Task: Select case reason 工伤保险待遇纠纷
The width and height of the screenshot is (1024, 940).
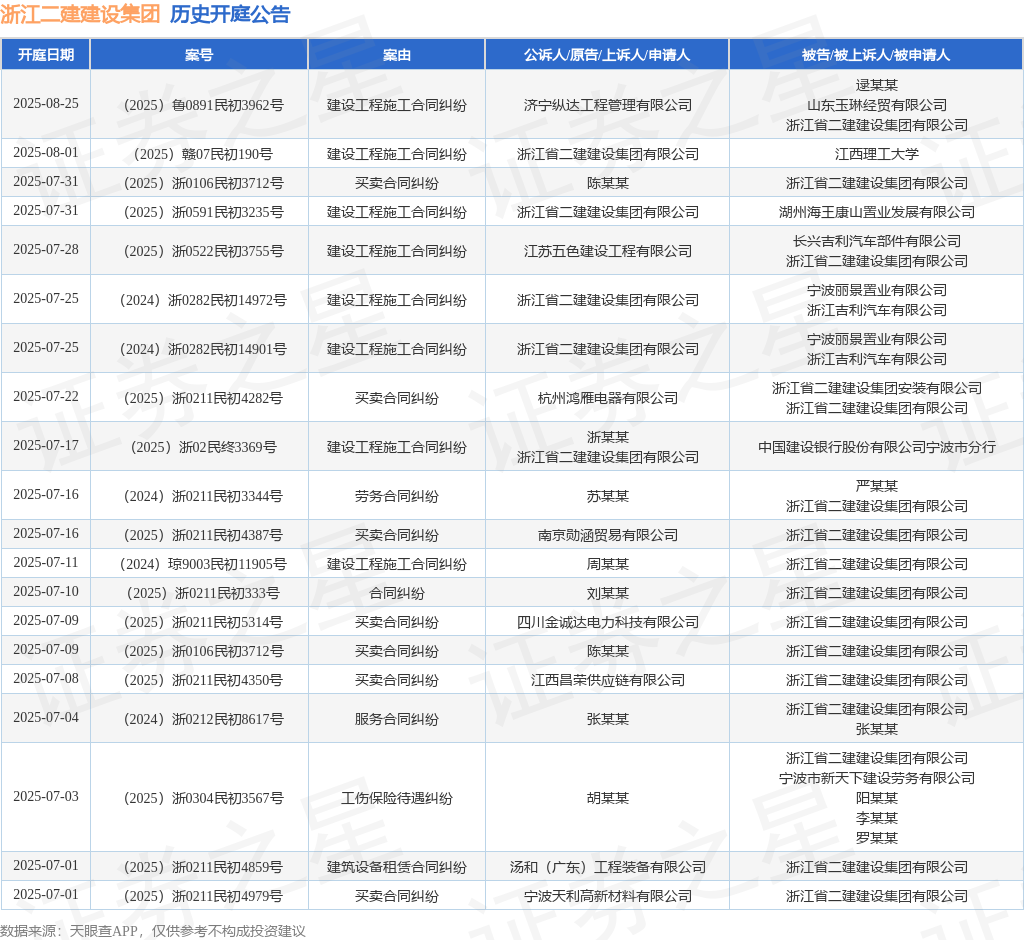Action: (x=396, y=798)
